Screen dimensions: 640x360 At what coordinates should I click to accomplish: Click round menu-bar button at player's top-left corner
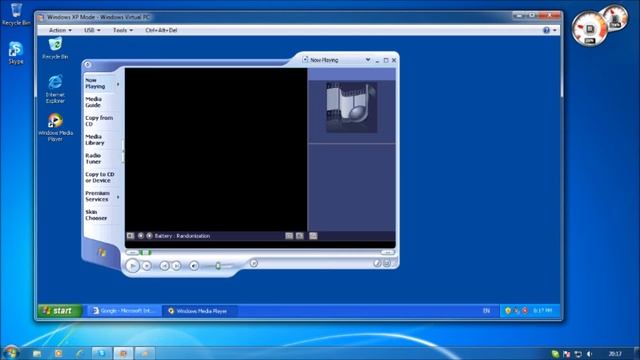coord(88,65)
